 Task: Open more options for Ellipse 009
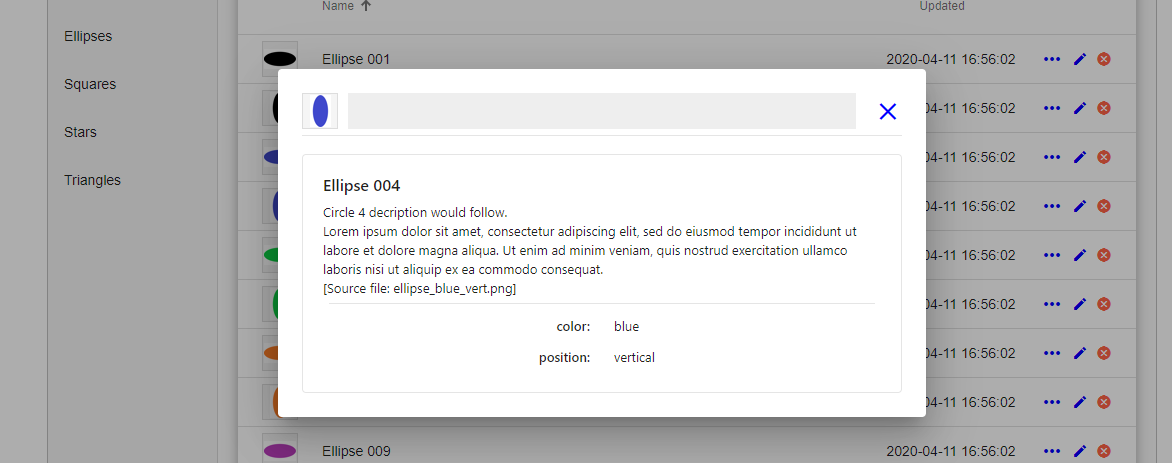point(1052,451)
